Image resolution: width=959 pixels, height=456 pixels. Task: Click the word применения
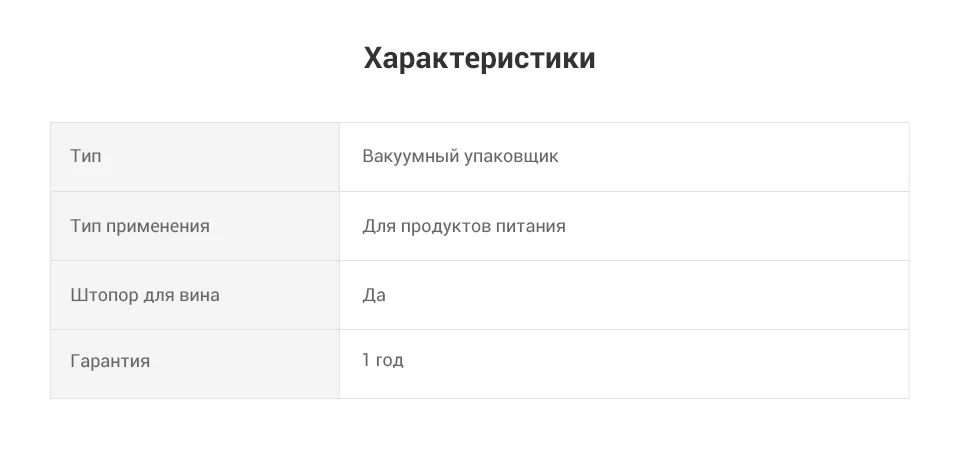pos(158,227)
